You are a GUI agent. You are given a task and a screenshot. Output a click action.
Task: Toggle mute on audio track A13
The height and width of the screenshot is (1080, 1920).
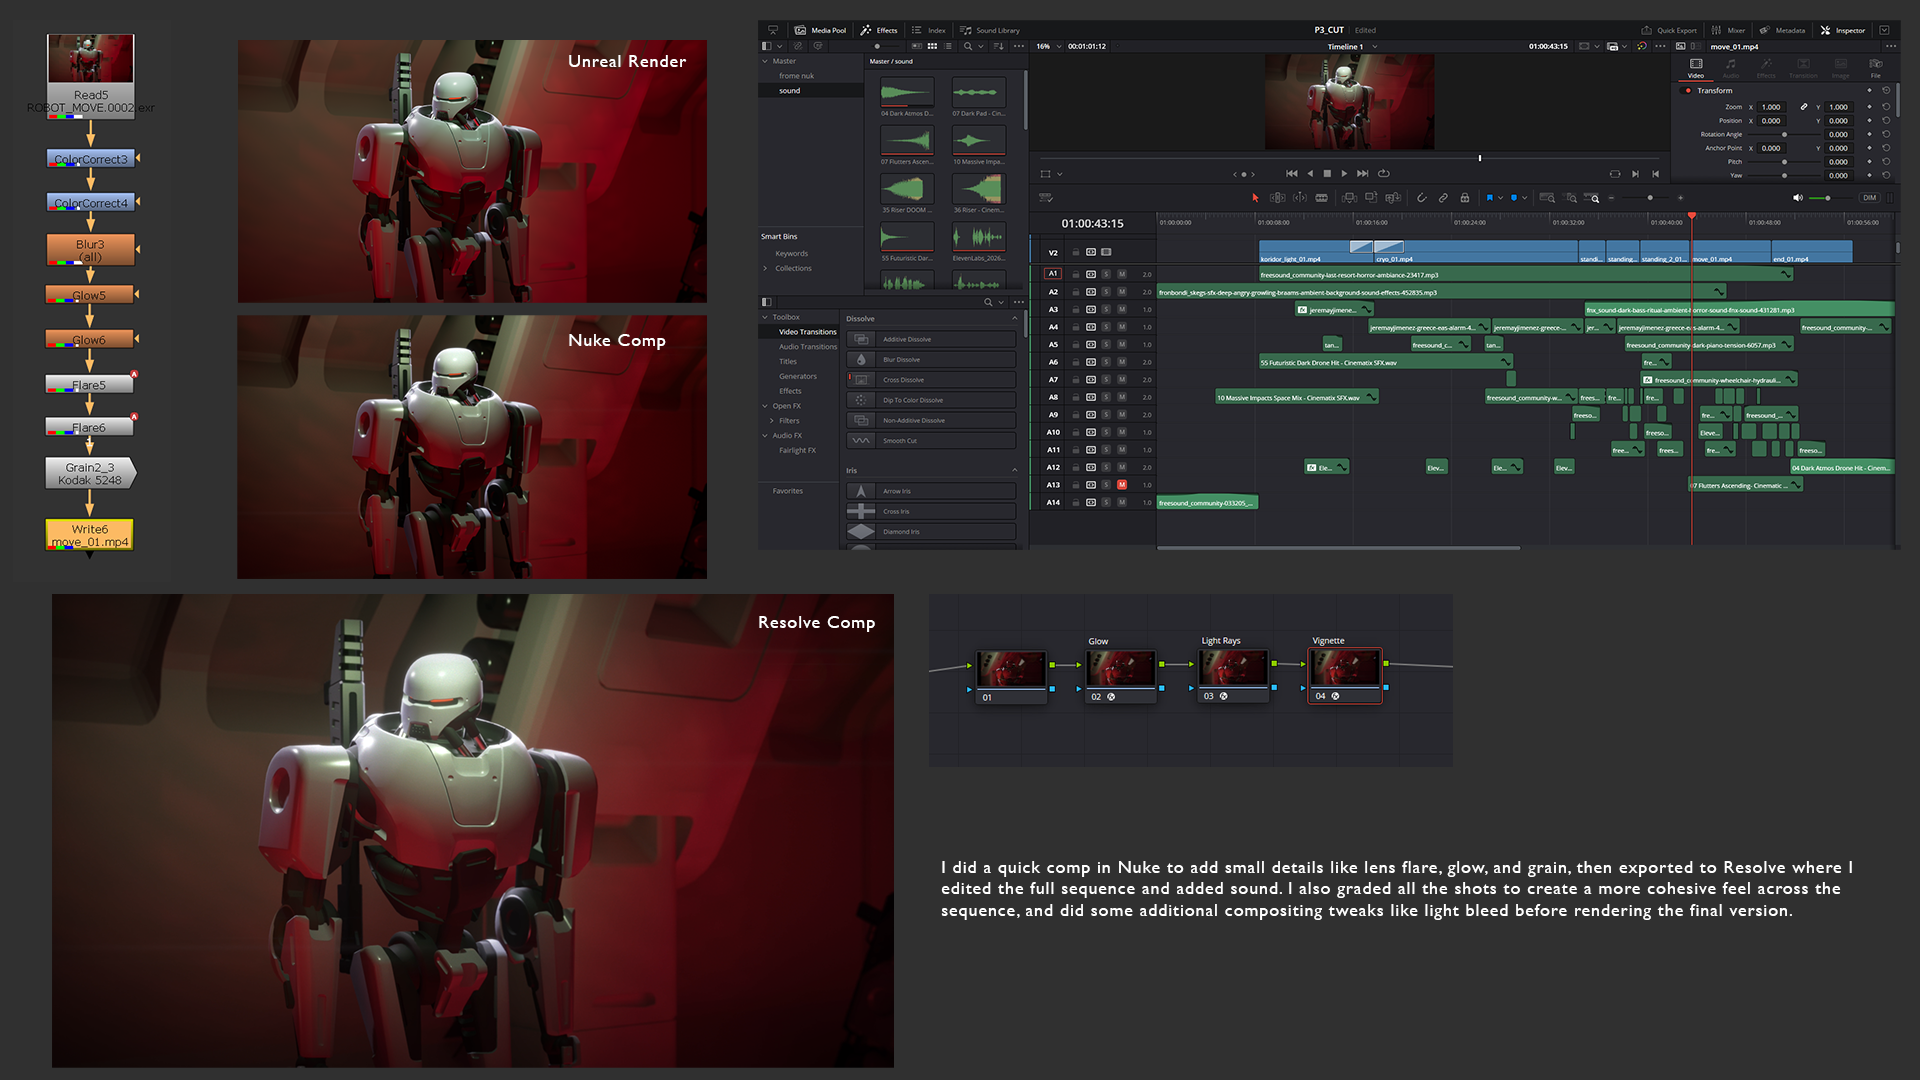(x=1121, y=485)
